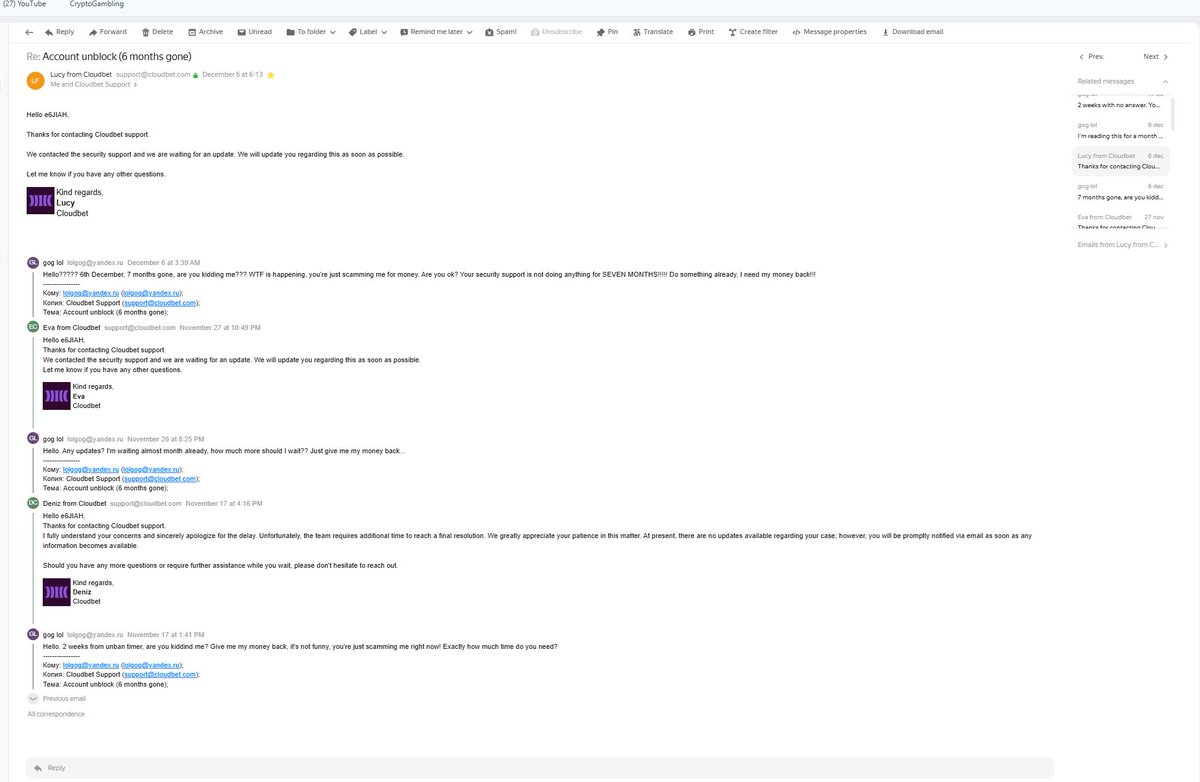This screenshot has width=1200, height=782.
Task: Click sender name 'Lucy from Cloudbet' in header
Action: click(x=81, y=75)
